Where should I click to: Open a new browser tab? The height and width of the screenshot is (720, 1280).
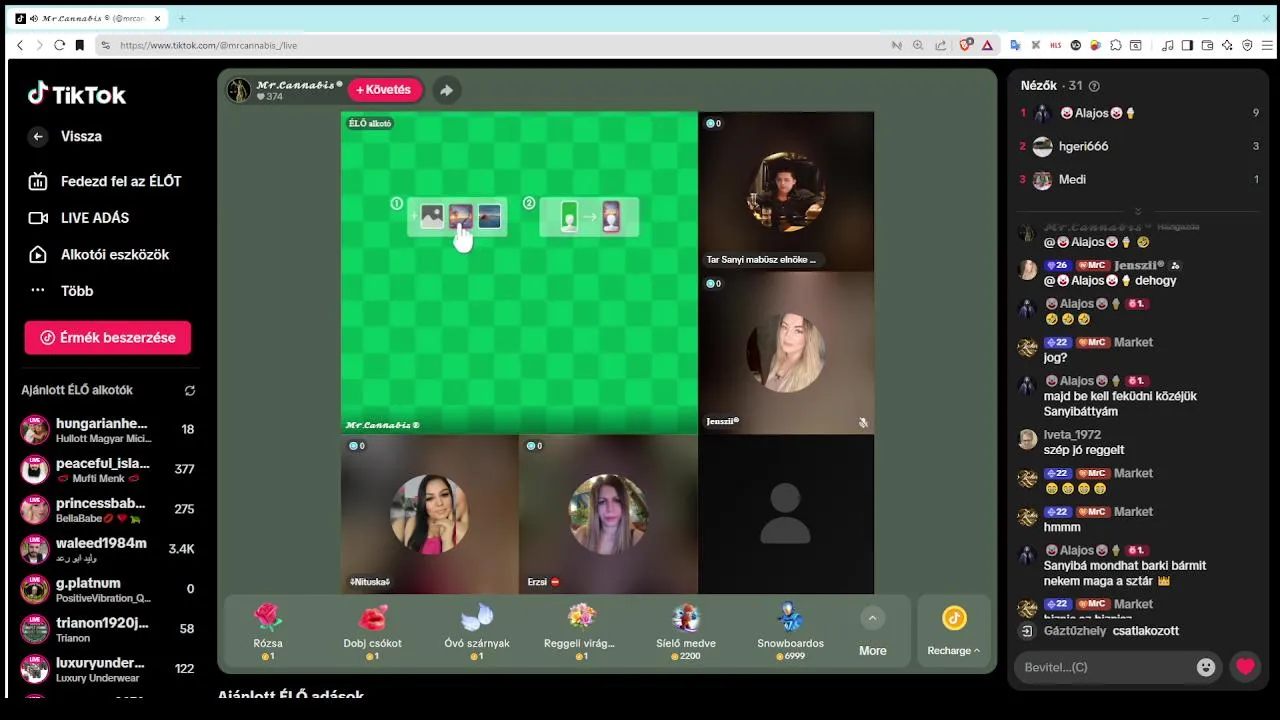pyautogui.click(x=182, y=18)
